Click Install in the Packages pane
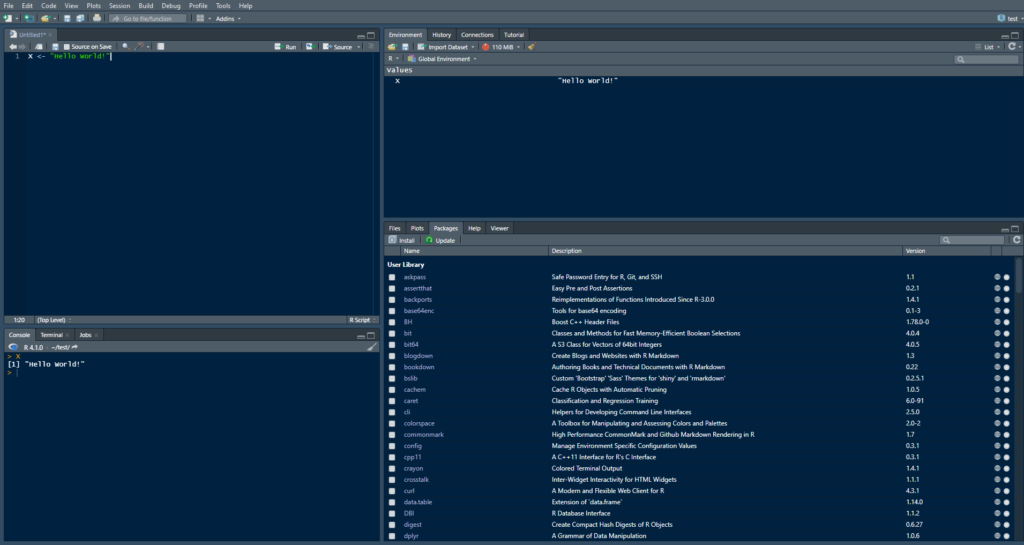This screenshot has width=1024, height=545. click(402, 240)
